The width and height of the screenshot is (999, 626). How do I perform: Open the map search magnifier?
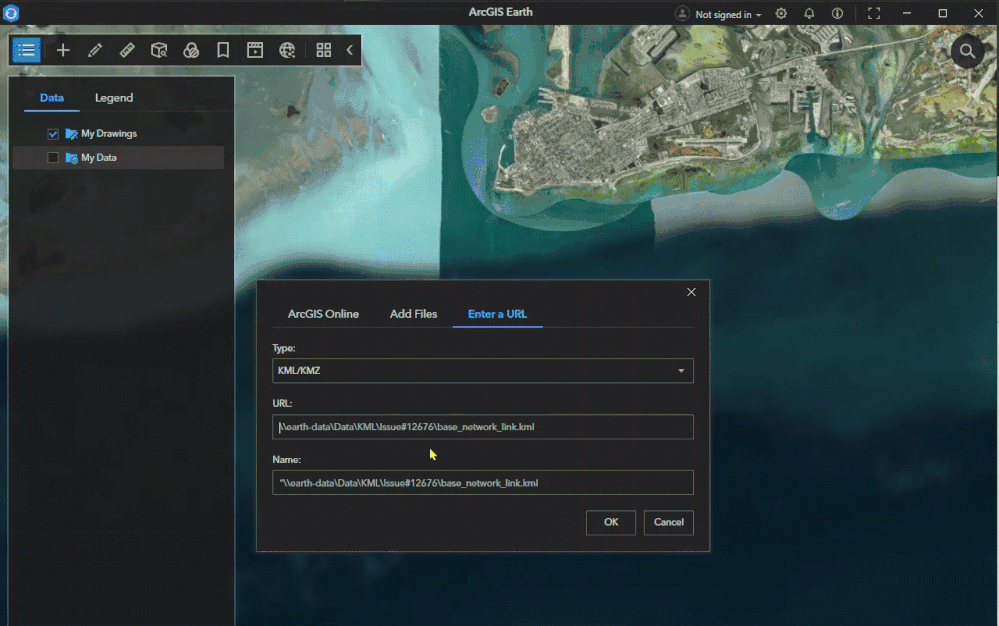(x=967, y=52)
